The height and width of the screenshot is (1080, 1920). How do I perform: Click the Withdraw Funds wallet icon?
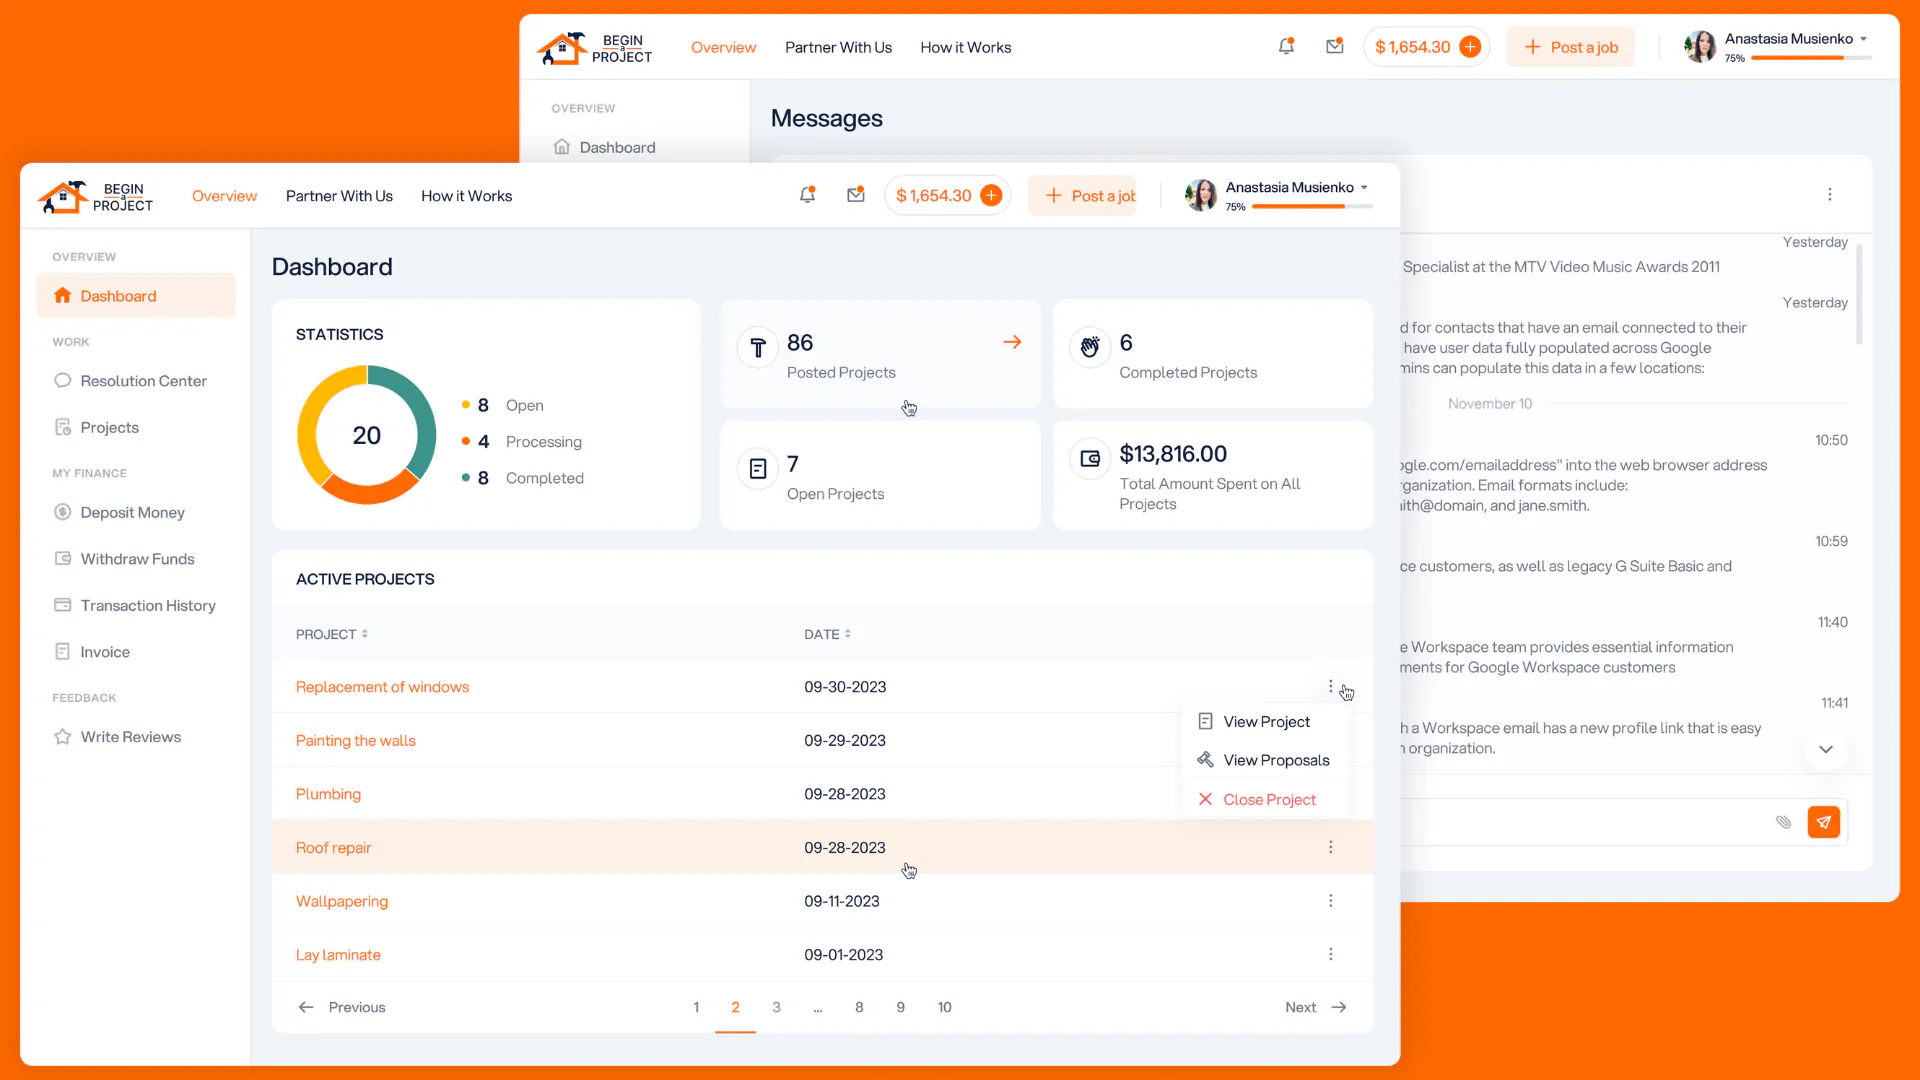62,559
